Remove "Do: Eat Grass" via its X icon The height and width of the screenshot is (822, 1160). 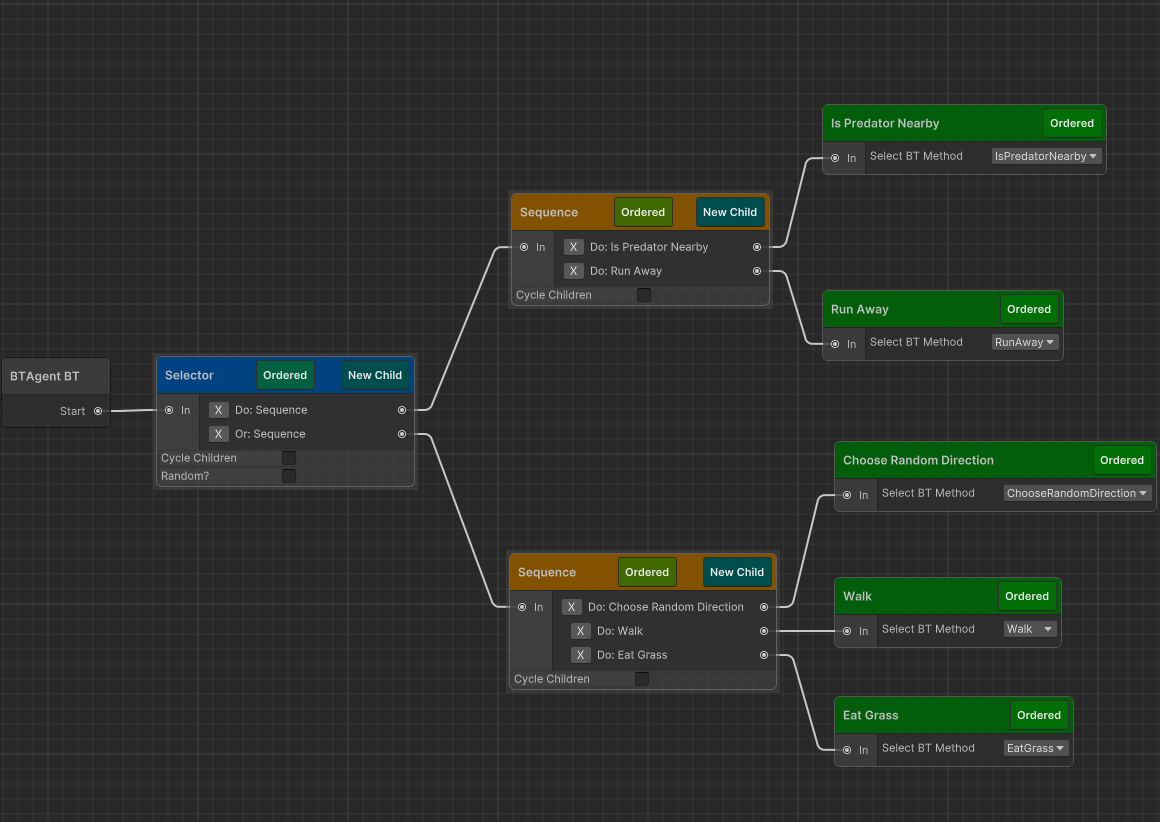(580, 655)
